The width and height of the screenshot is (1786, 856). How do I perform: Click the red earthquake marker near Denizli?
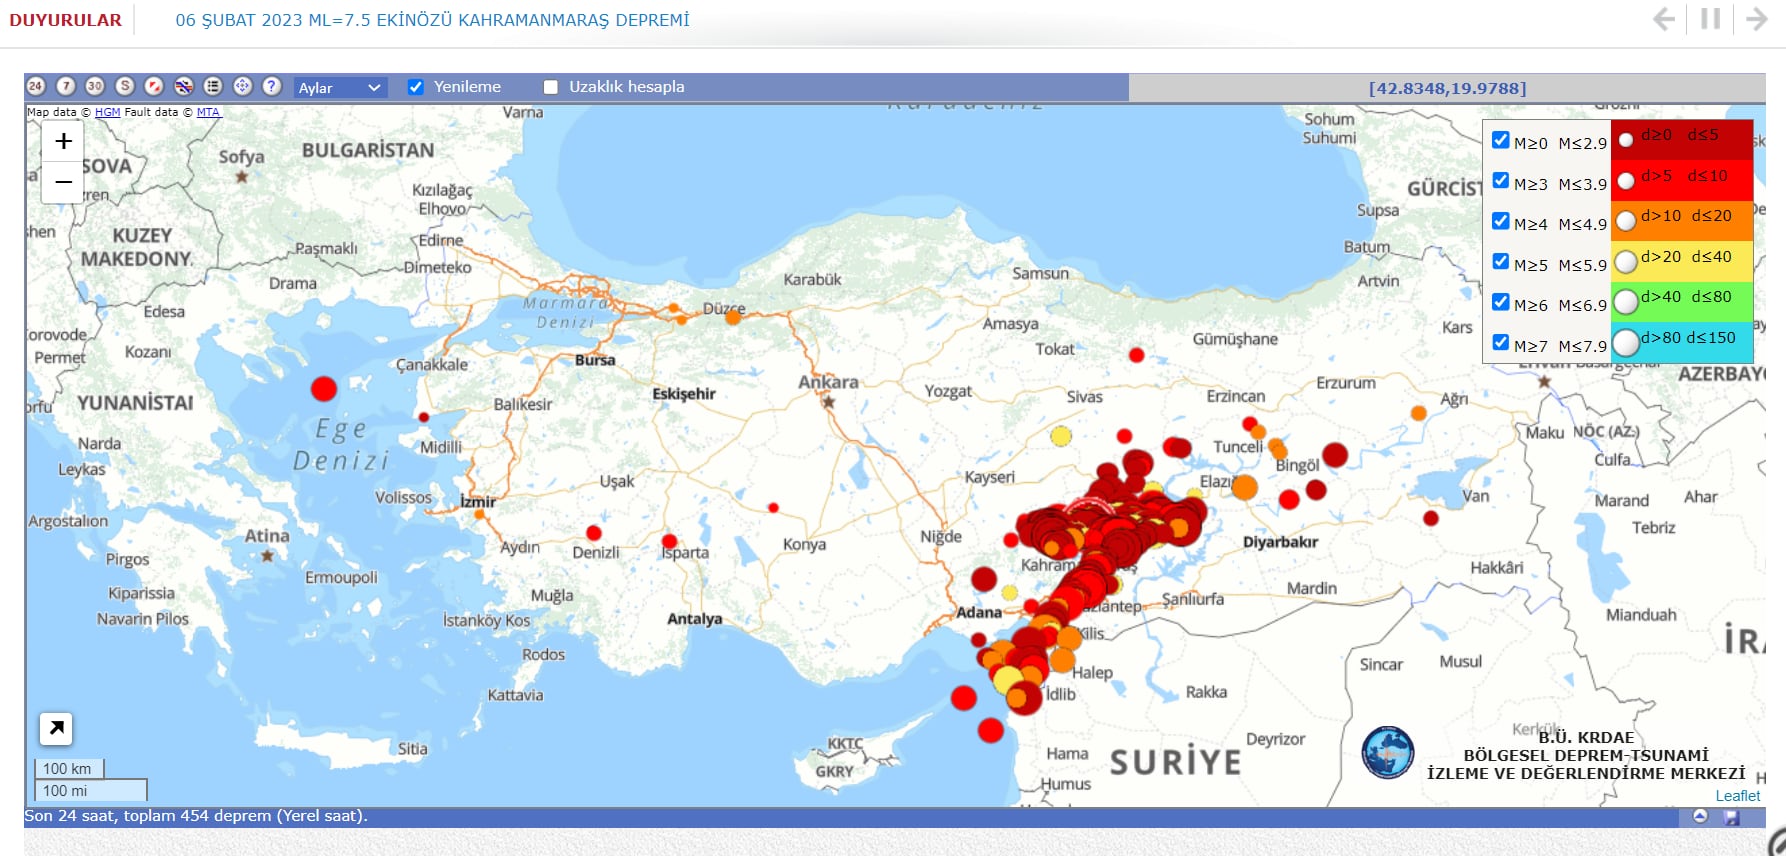click(594, 533)
